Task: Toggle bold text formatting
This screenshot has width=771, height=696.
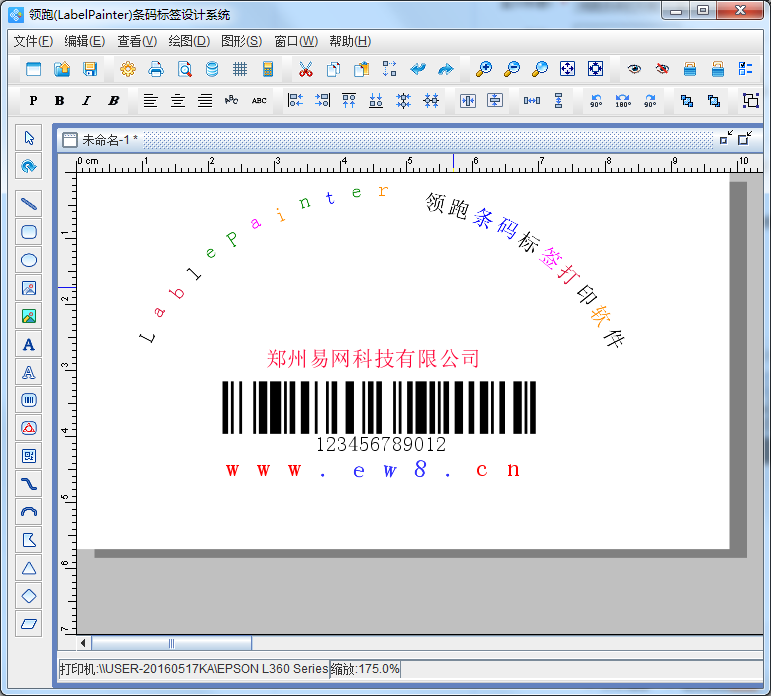Action: (x=59, y=100)
